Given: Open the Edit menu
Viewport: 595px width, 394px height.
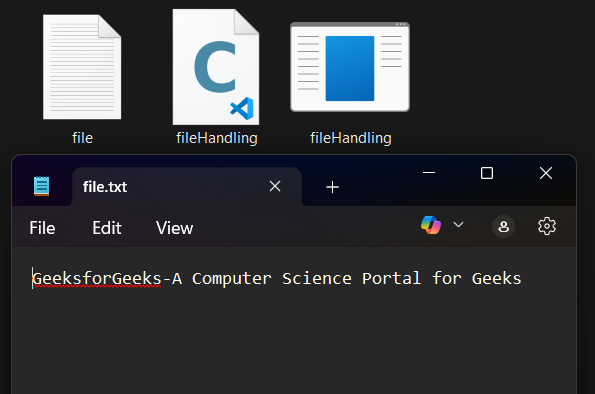Looking at the screenshot, I should [x=107, y=228].
